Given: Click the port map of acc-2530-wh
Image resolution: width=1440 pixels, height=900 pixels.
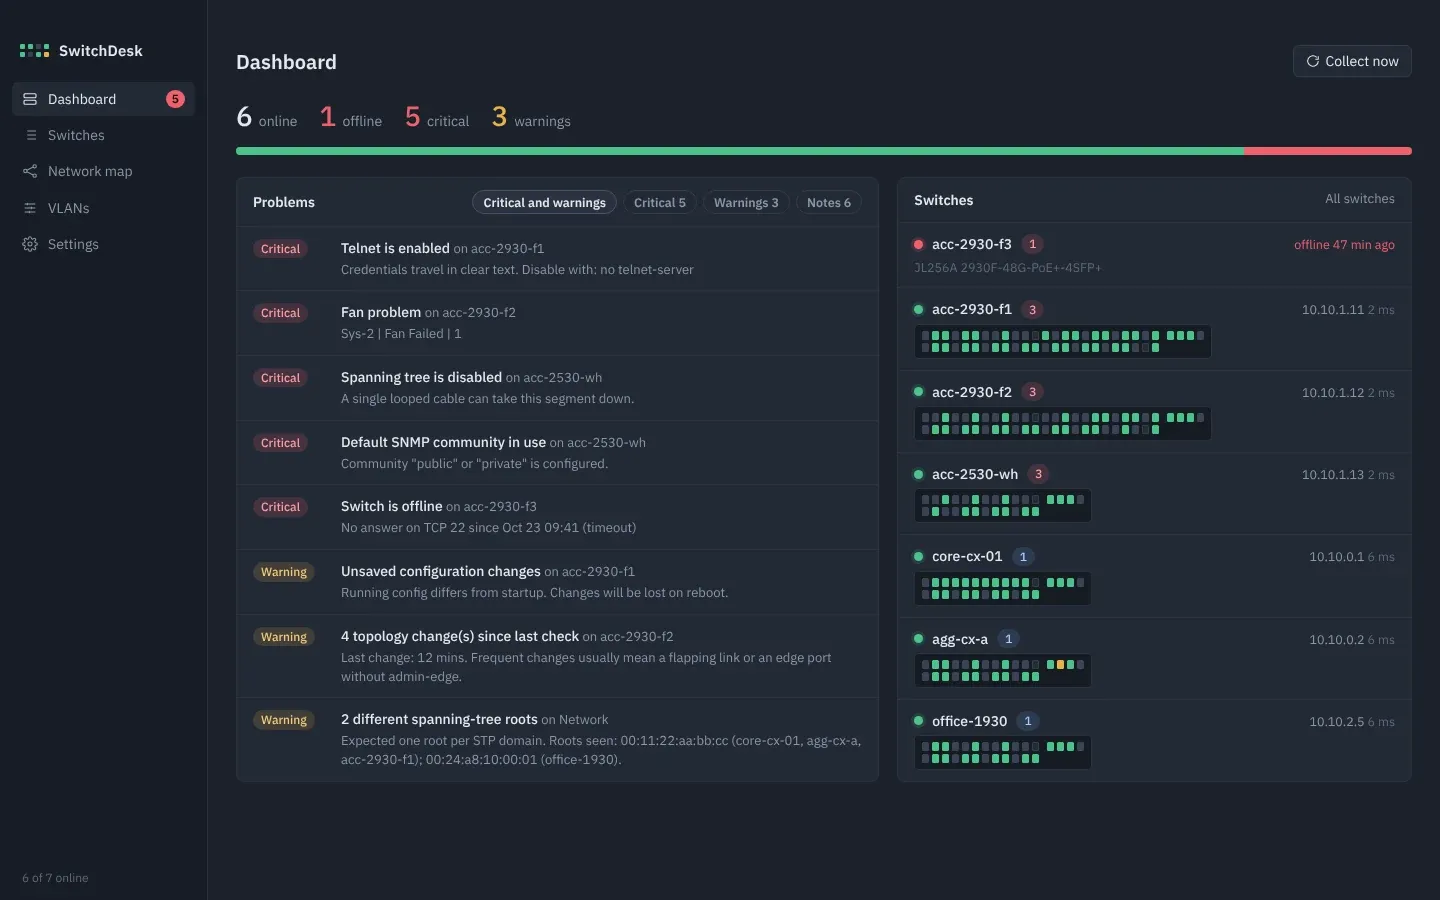Looking at the screenshot, I should pos(1002,506).
